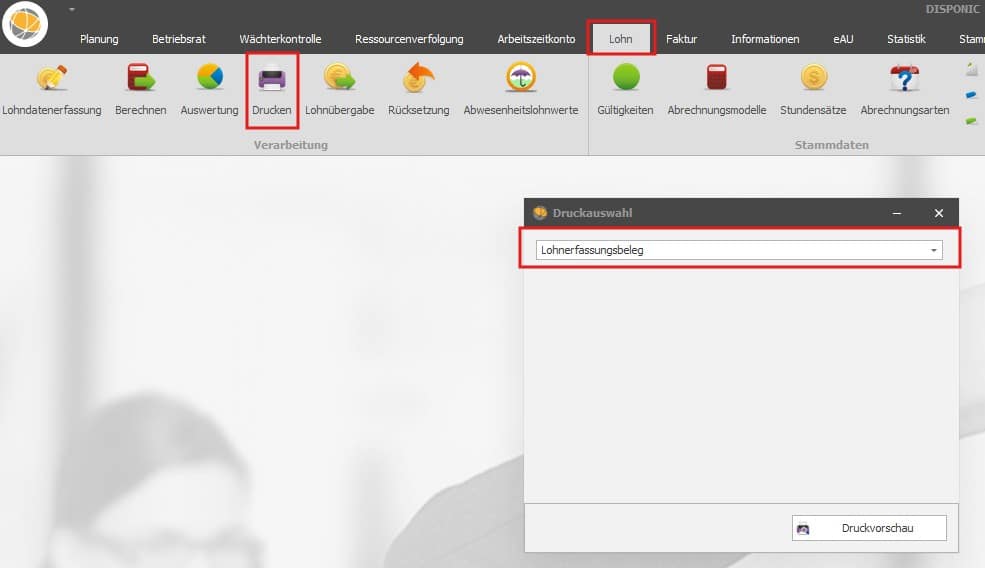
Task: Minimize the Druckauswahl dialog
Action: point(897,213)
